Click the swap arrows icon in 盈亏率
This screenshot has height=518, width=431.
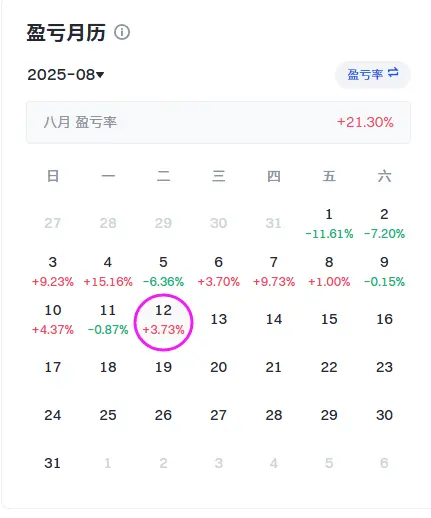click(x=393, y=72)
